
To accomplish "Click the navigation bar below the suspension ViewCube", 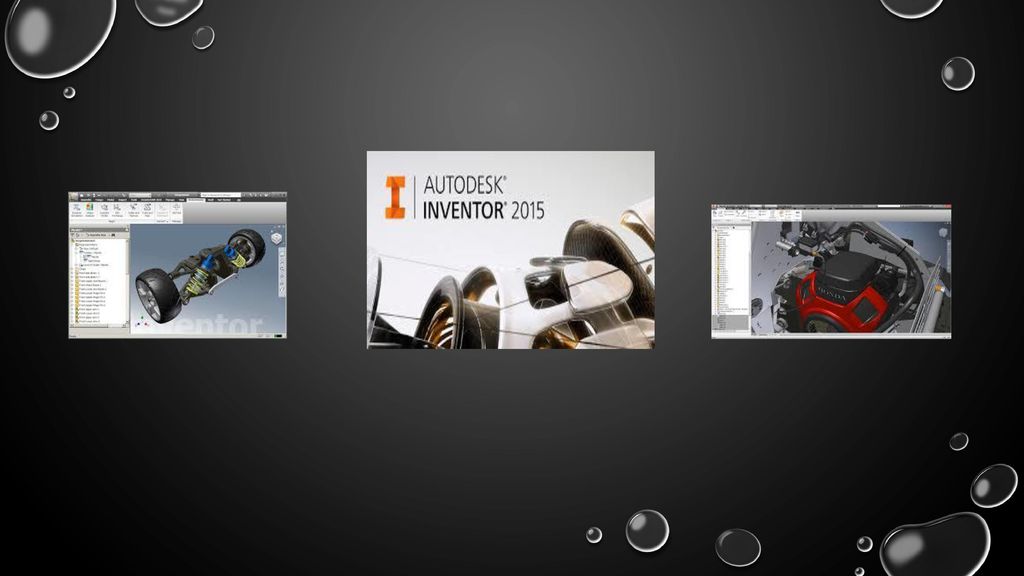I will (x=282, y=272).
